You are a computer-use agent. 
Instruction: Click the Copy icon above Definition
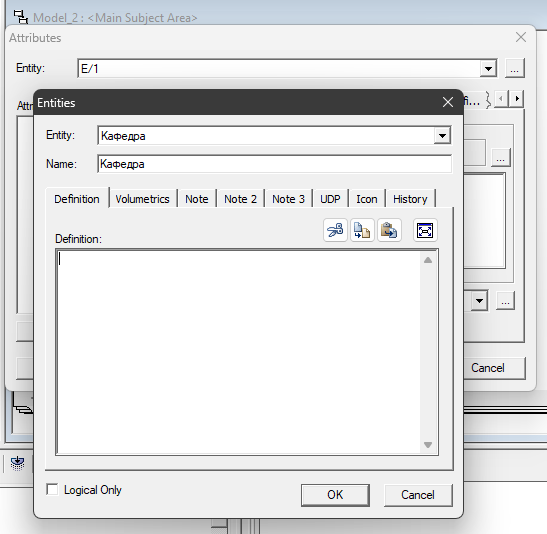point(362,230)
